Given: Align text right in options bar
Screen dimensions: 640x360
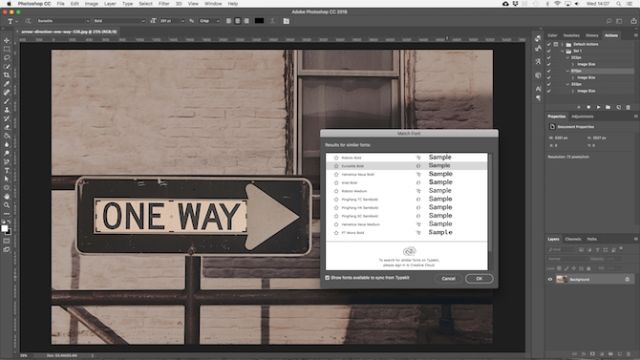Looking at the screenshot, I should coord(247,21).
